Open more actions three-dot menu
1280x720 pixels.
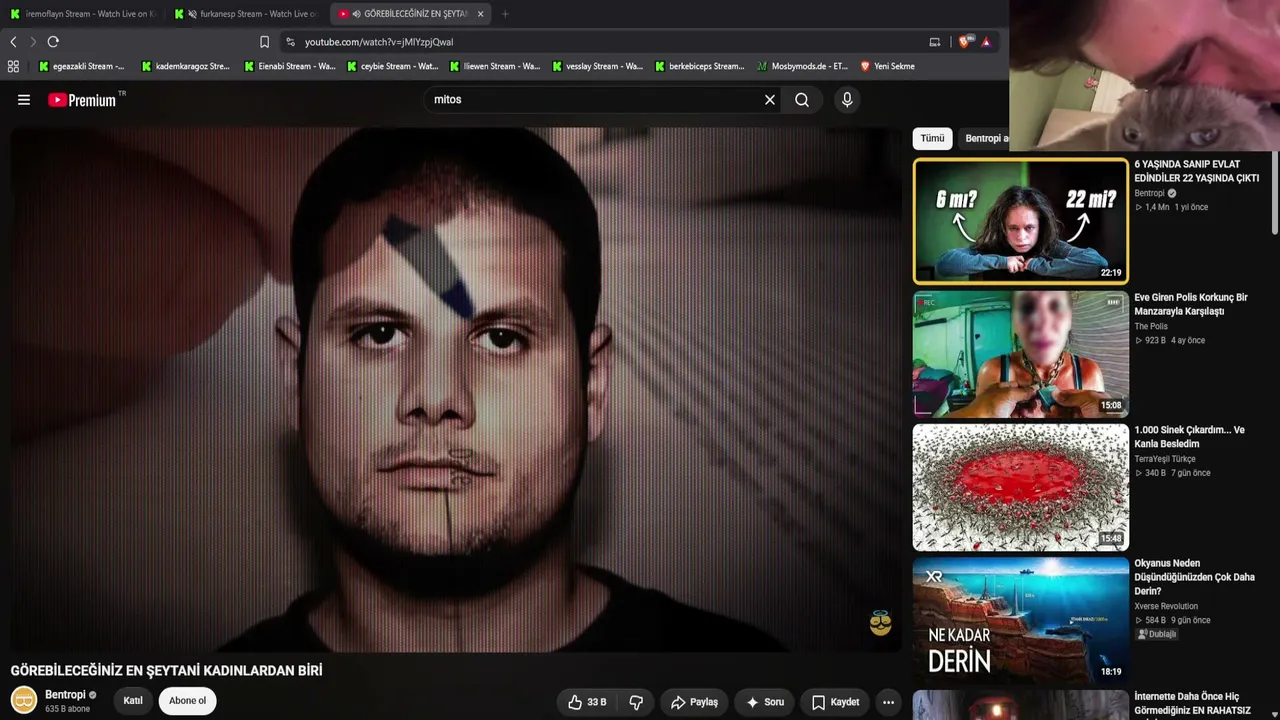888,702
